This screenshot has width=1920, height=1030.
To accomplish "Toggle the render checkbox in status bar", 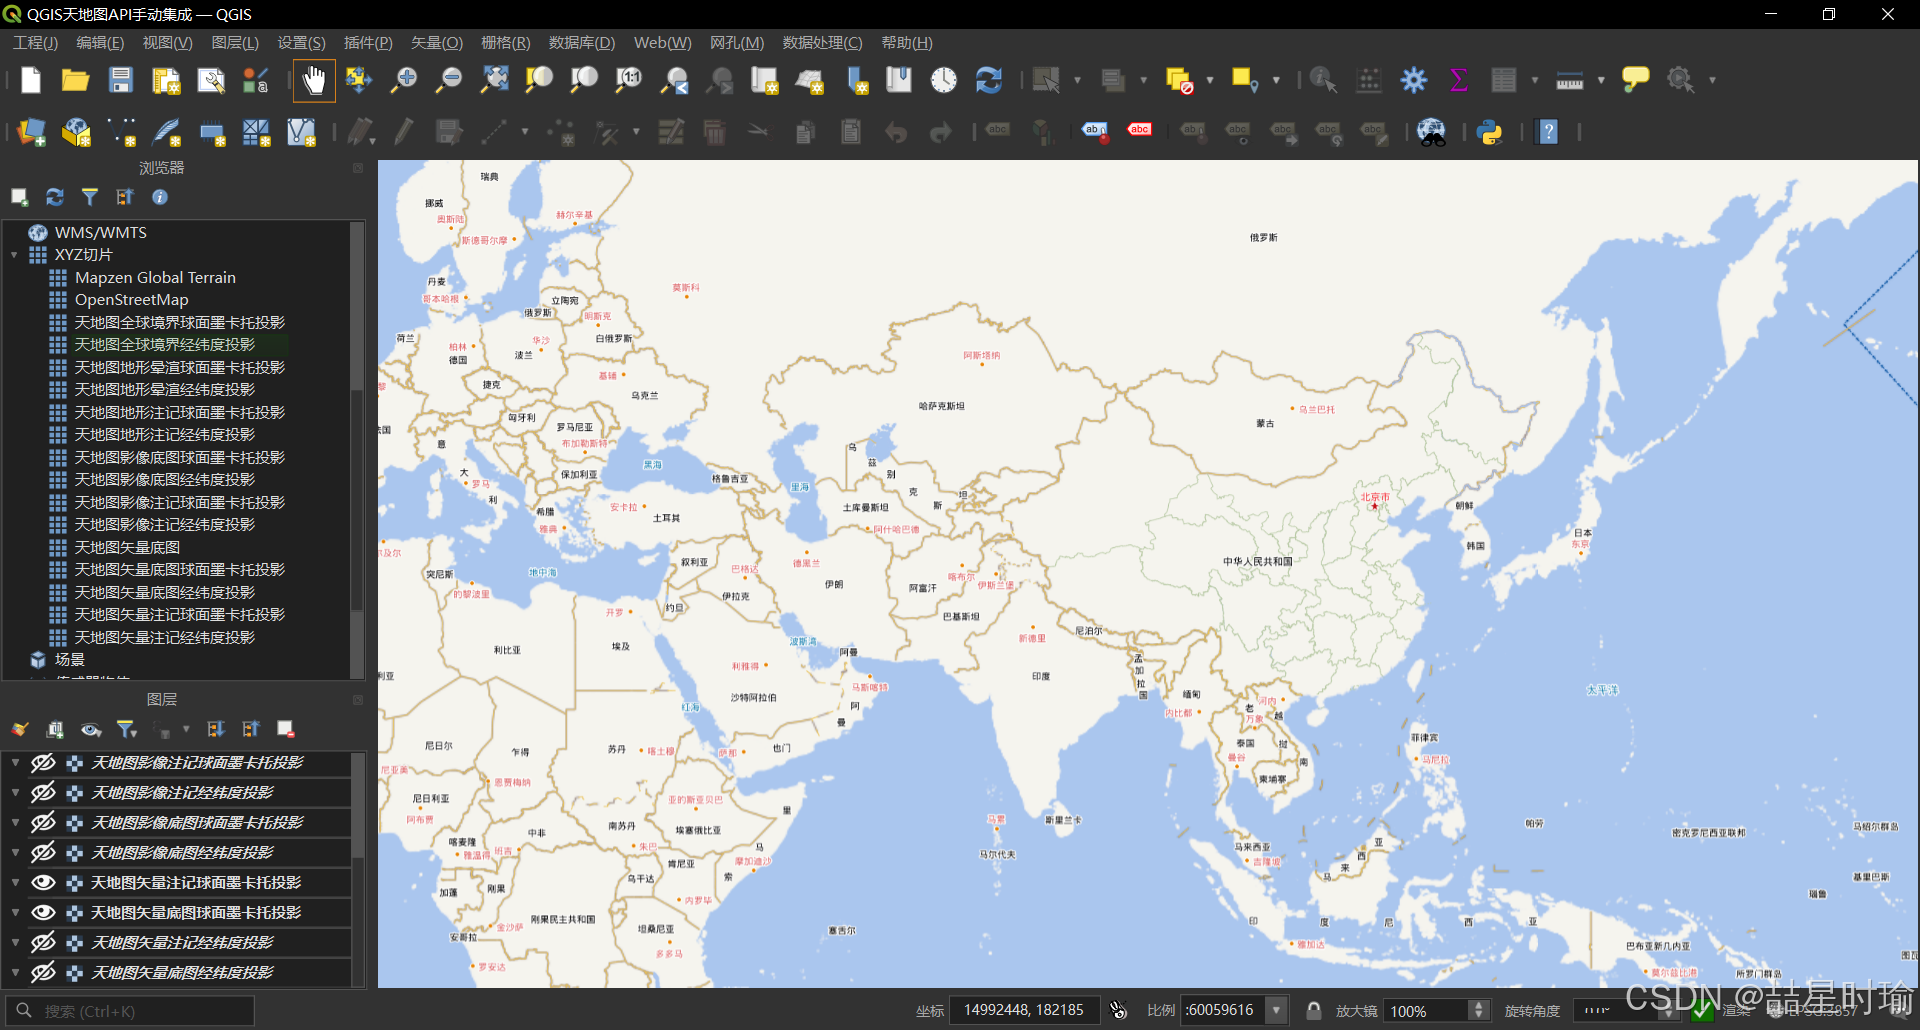I will (x=1702, y=1011).
